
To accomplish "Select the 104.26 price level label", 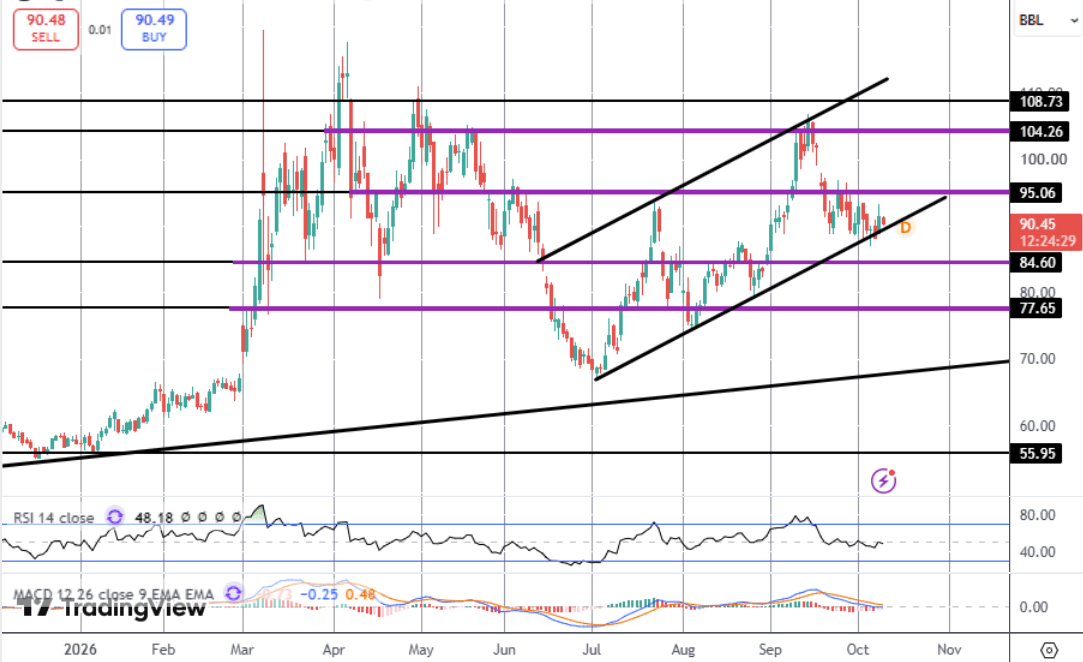I will (1041, 131).
